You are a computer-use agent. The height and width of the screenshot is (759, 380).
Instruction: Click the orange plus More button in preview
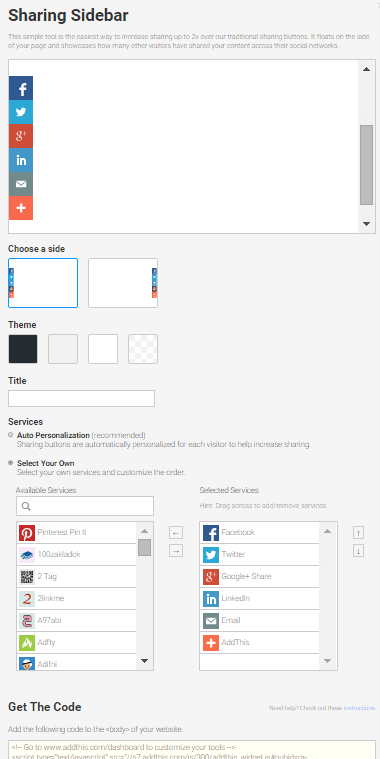tap(21, 208)
